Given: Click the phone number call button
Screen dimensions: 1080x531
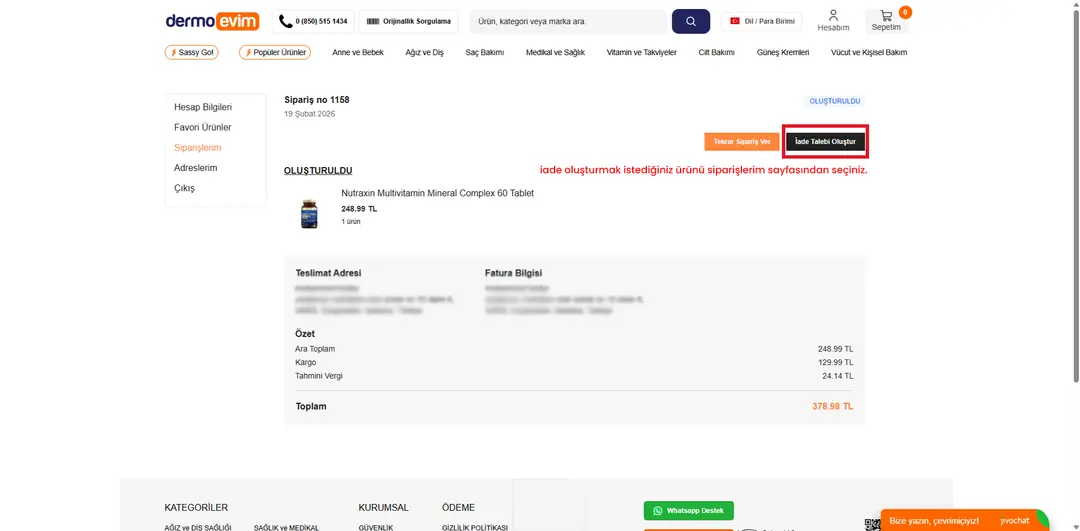Looking at the screenshot, I should [x=313, y=21].
